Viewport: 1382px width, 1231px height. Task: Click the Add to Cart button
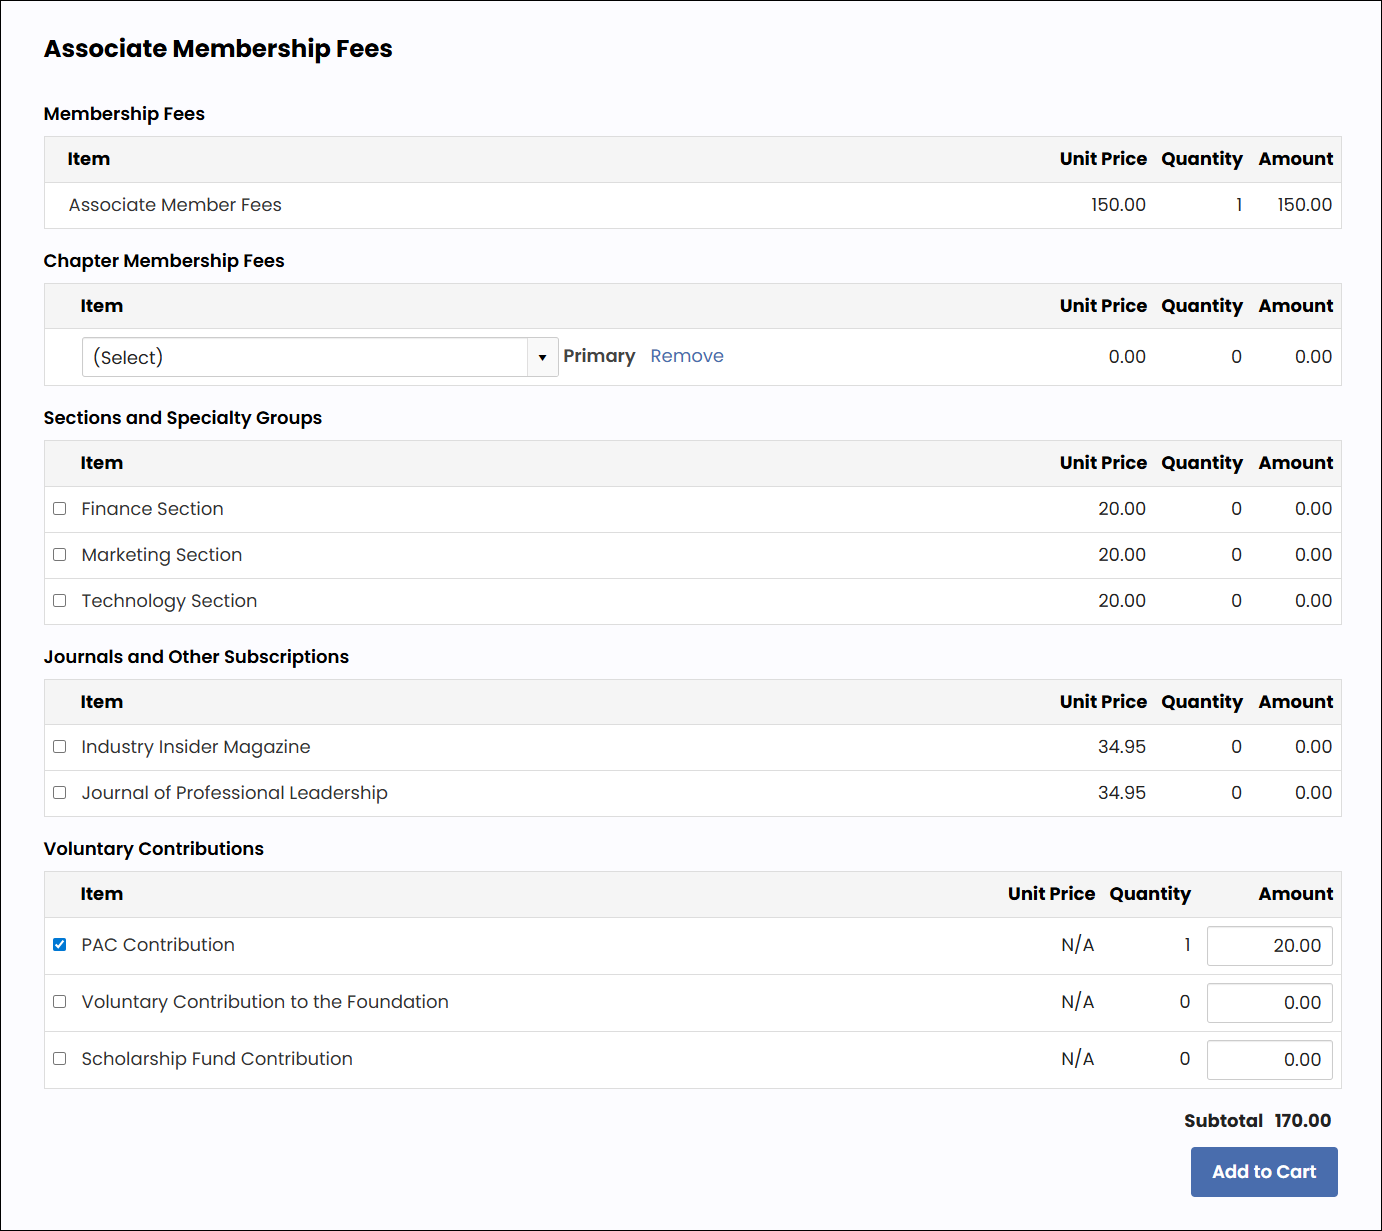tap(1264, 1172)
